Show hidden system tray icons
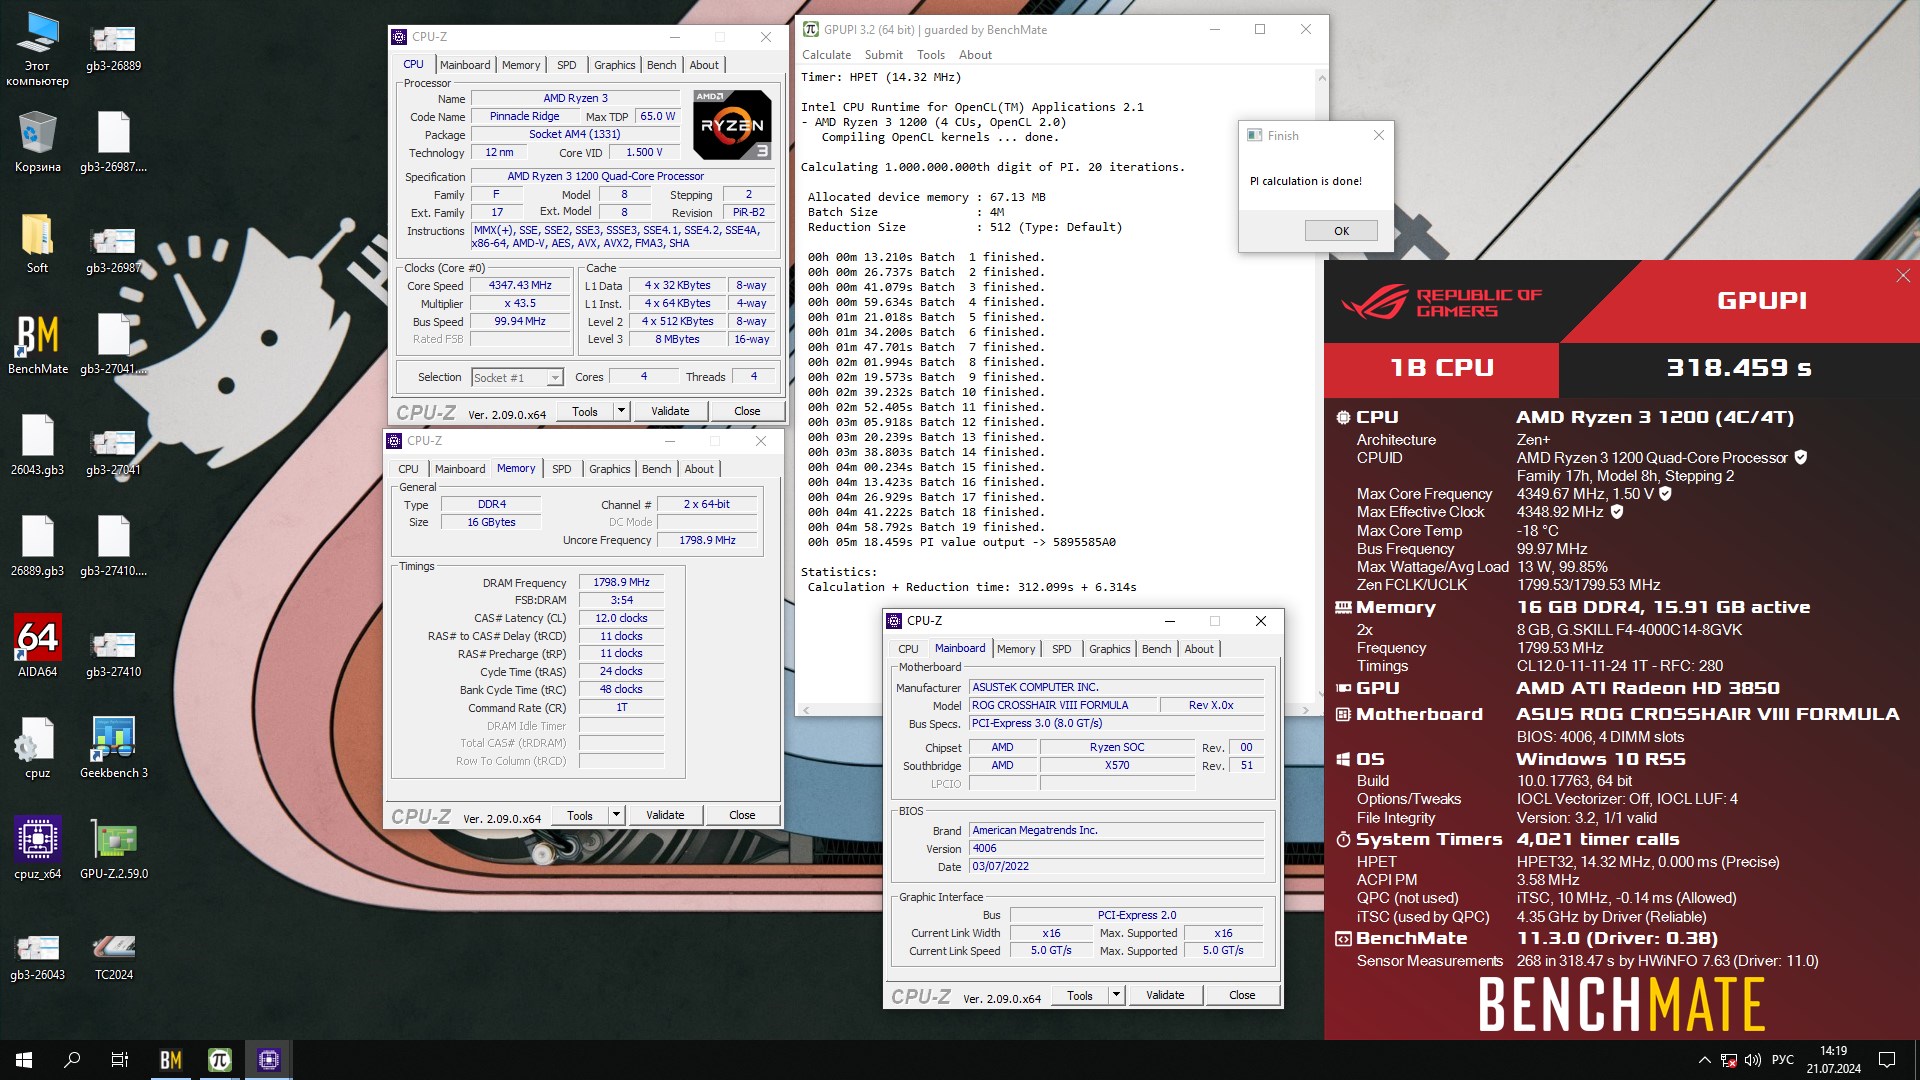1920x1080 pixels. pyautogui.click(x=1704, y=1060)
